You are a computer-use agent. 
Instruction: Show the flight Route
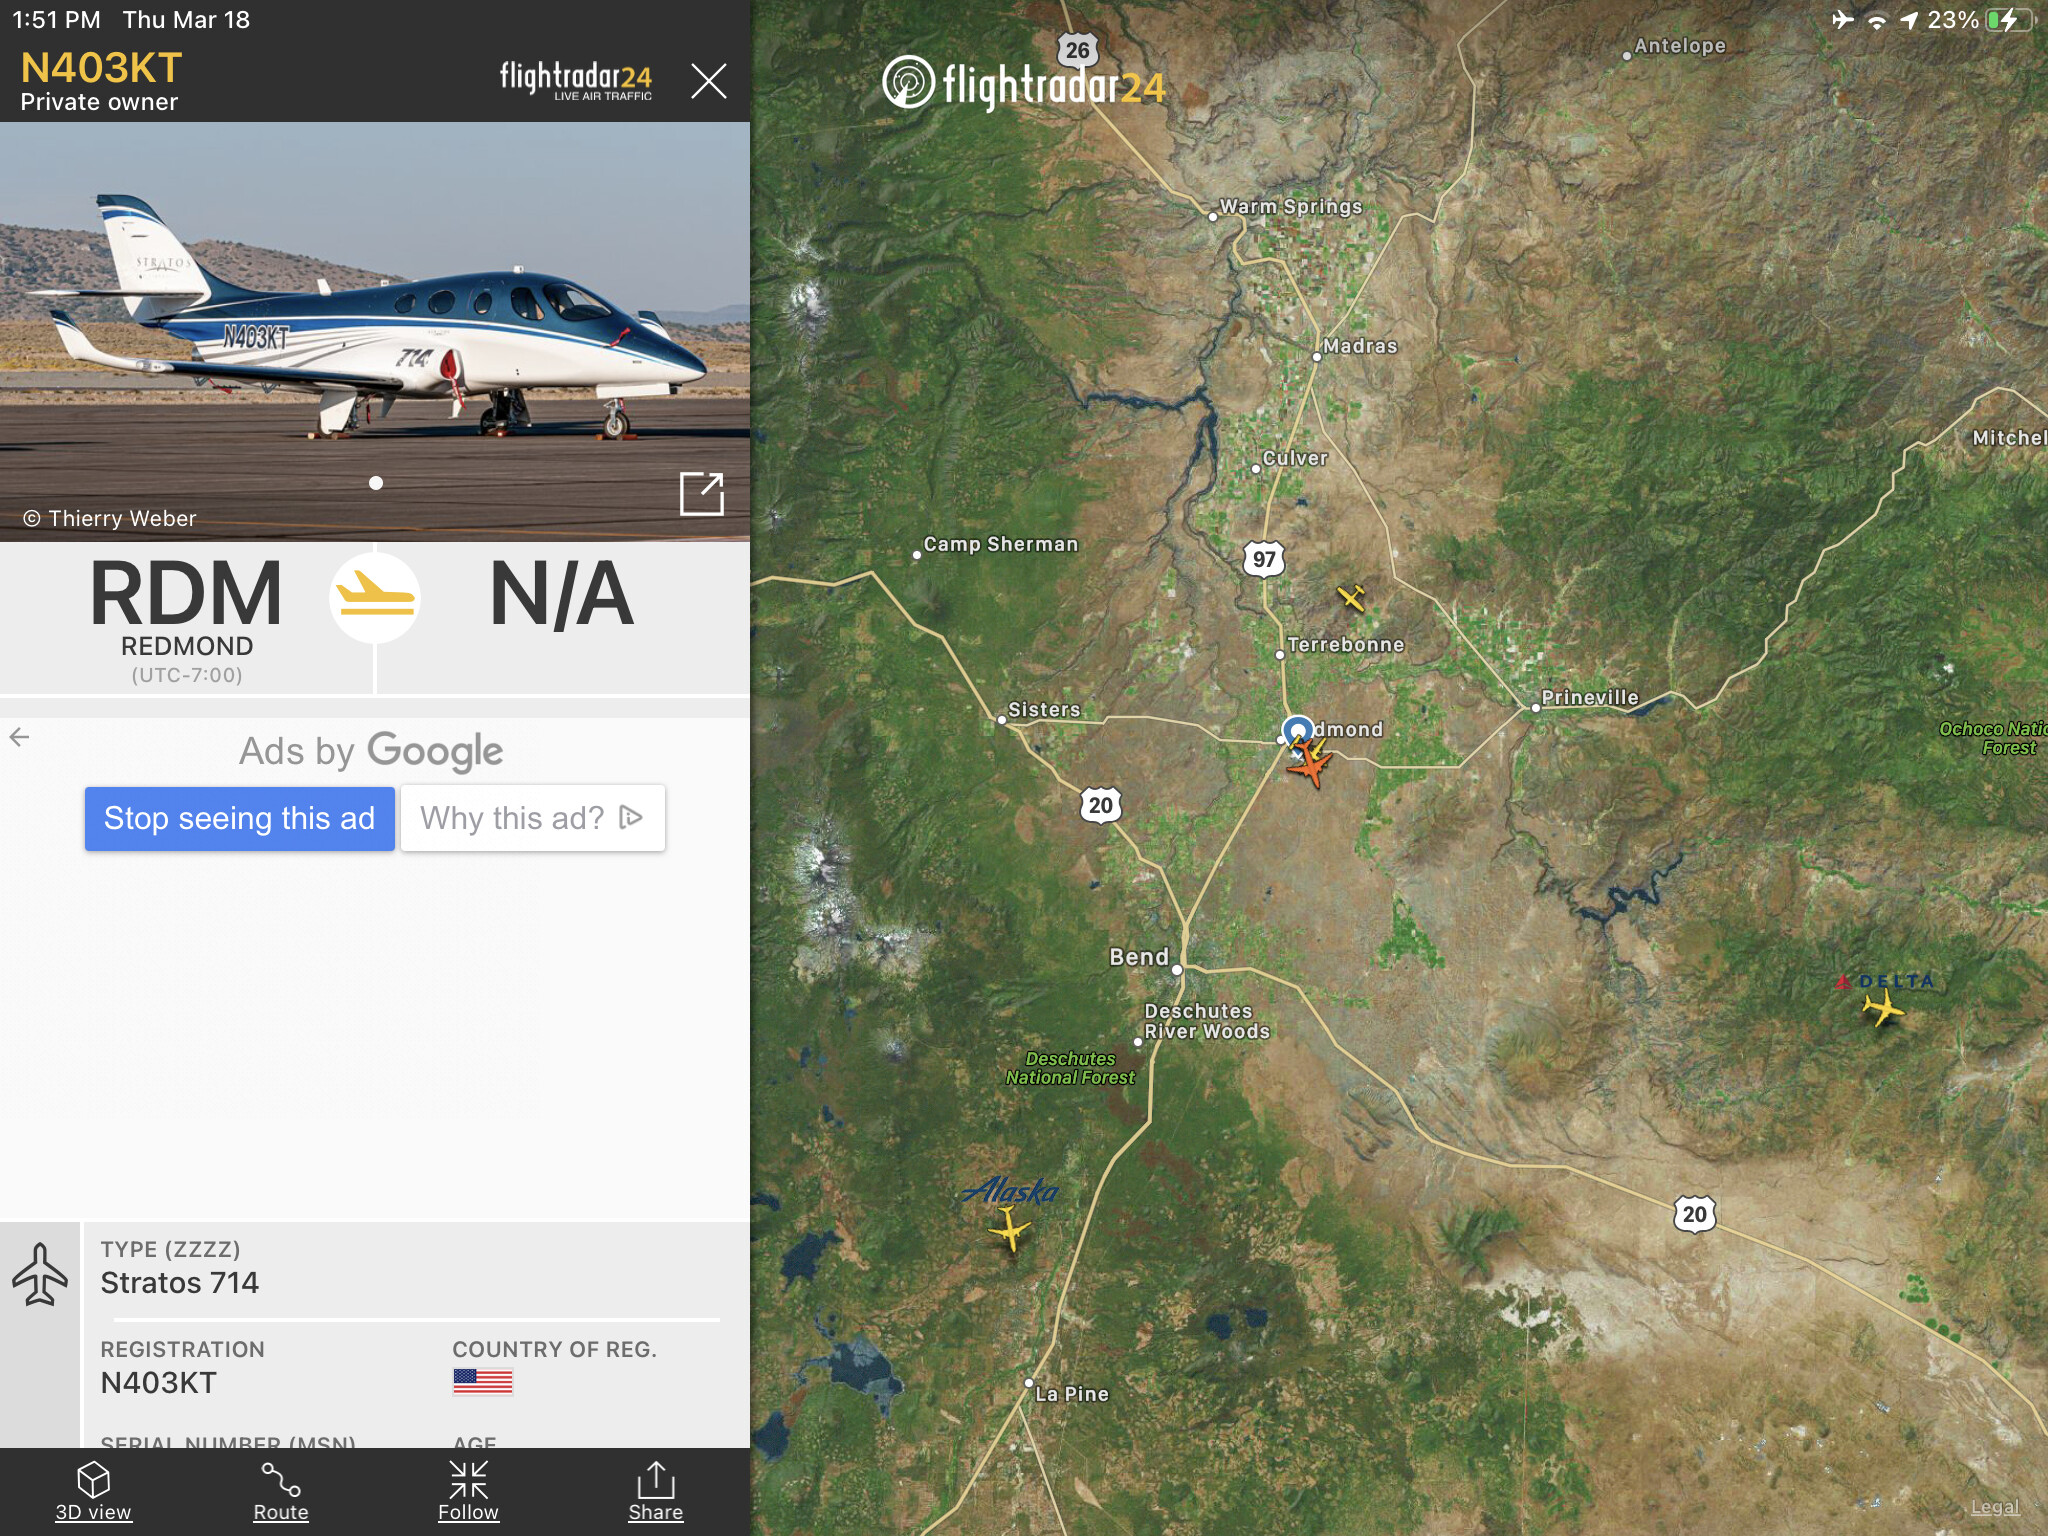(281, 1491)
